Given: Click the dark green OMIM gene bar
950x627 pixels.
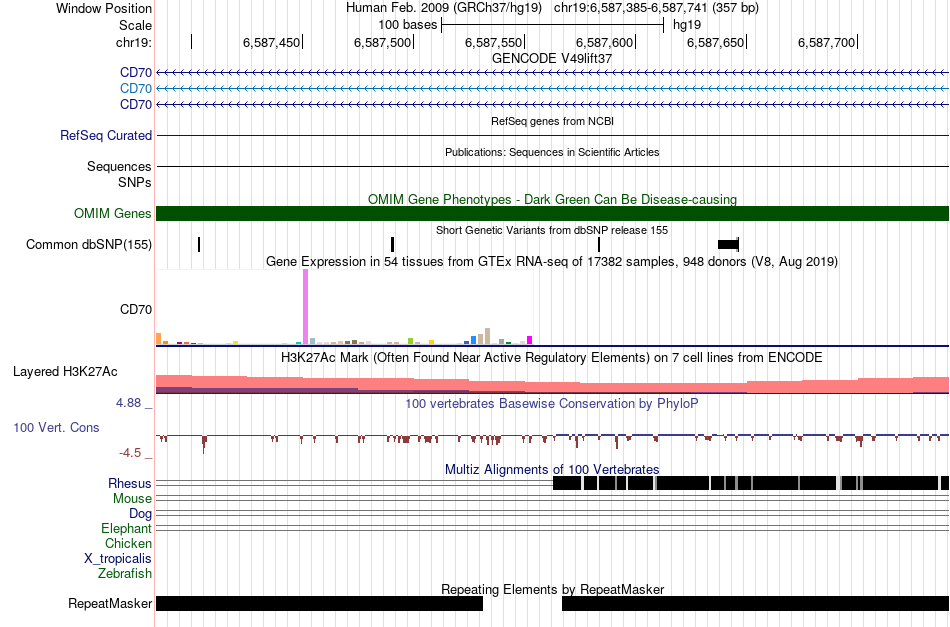Looking at the screenshot, I should pos(552,213).
